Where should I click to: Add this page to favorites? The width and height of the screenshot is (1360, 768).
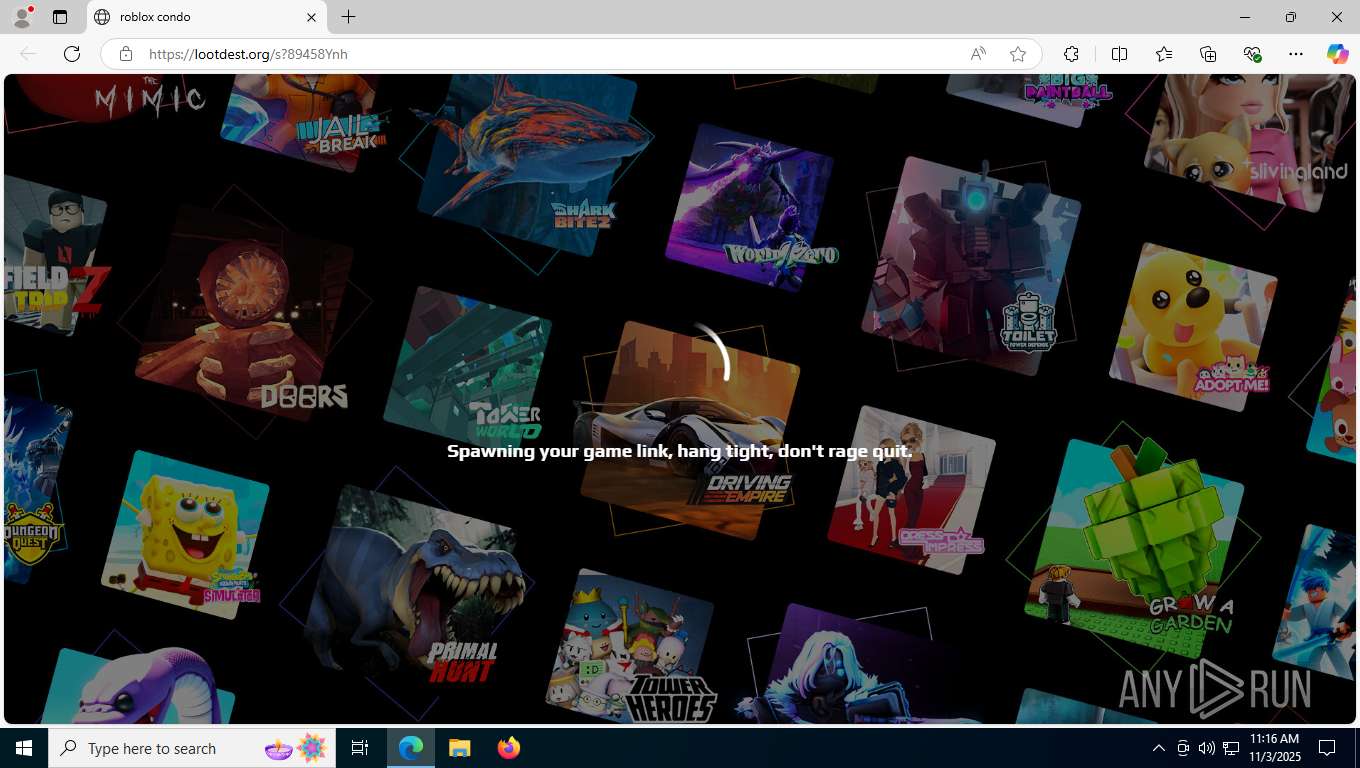pyautogui.click(x=1018, y=54)
